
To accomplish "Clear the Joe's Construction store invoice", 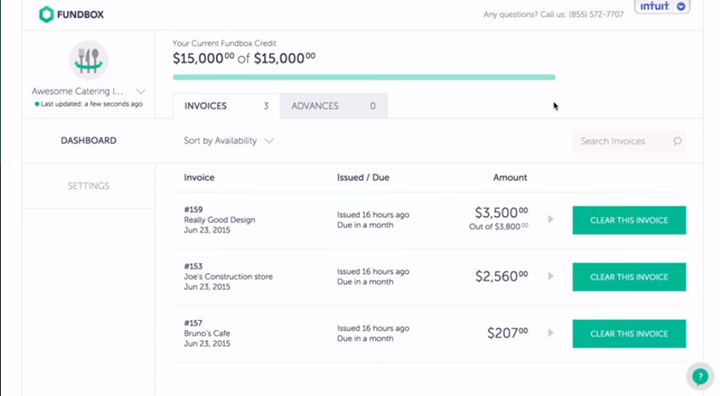I will (x=629, y=277).
